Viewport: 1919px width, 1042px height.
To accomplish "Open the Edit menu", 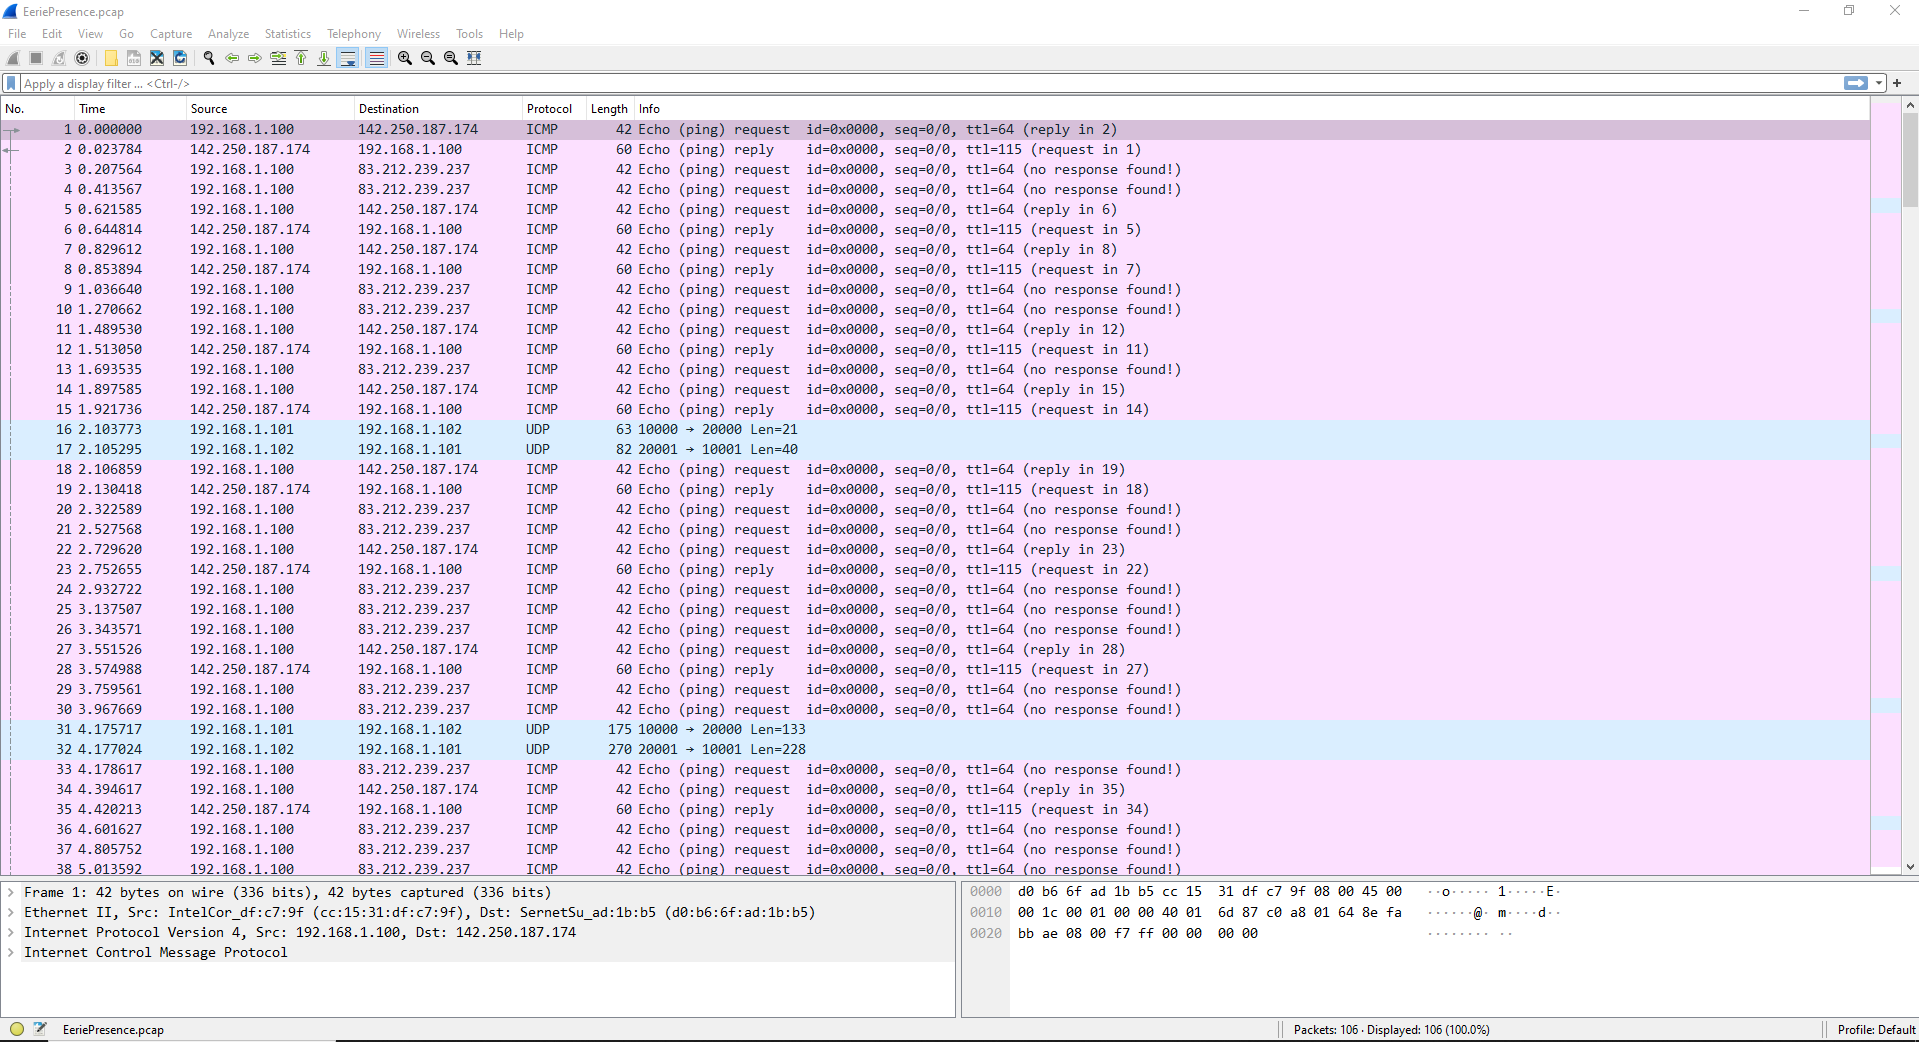I will (52, 33).
